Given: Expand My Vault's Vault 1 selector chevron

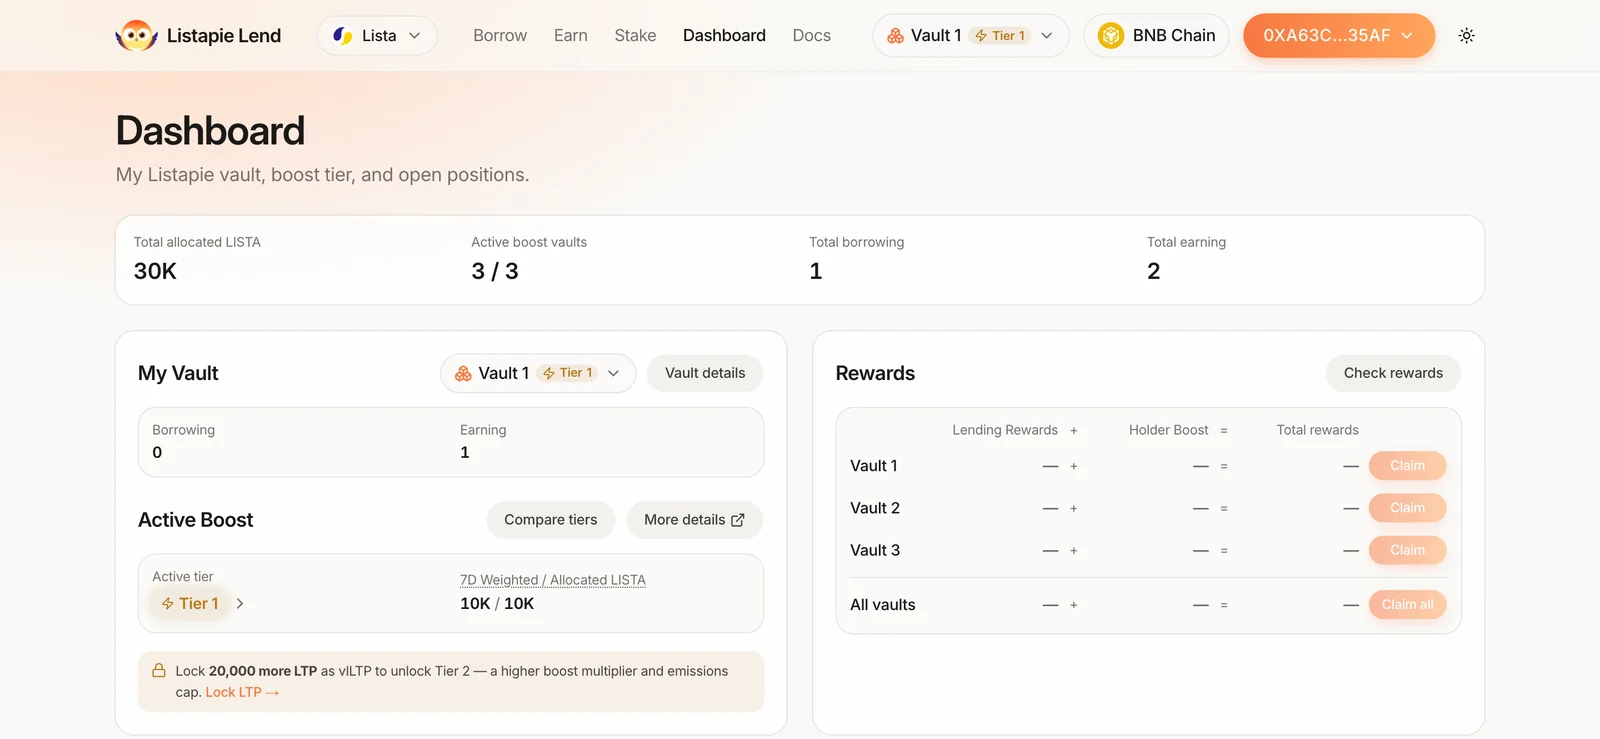Looking at the screenshot, I should (x=614, y=373).
